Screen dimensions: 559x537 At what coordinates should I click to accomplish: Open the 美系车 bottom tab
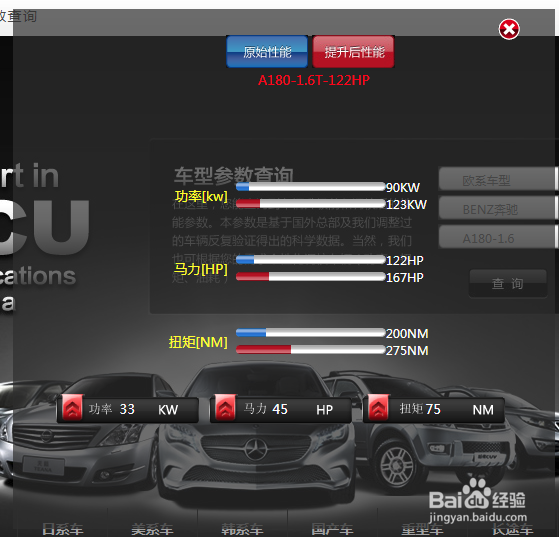(x=153, y=530)
